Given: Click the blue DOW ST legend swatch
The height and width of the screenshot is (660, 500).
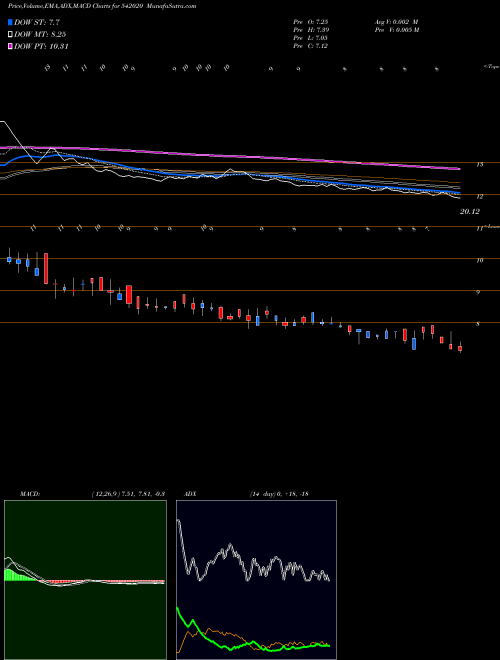Looking at the screenshot, I should pyautogui.click(x=11, y=22).
